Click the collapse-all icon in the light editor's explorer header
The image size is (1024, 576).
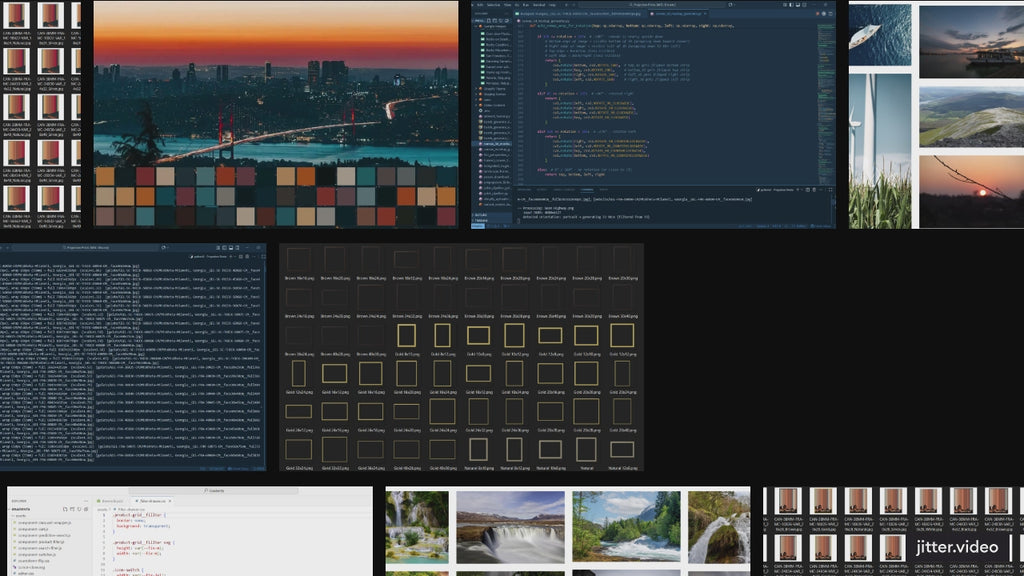(84, 508)
